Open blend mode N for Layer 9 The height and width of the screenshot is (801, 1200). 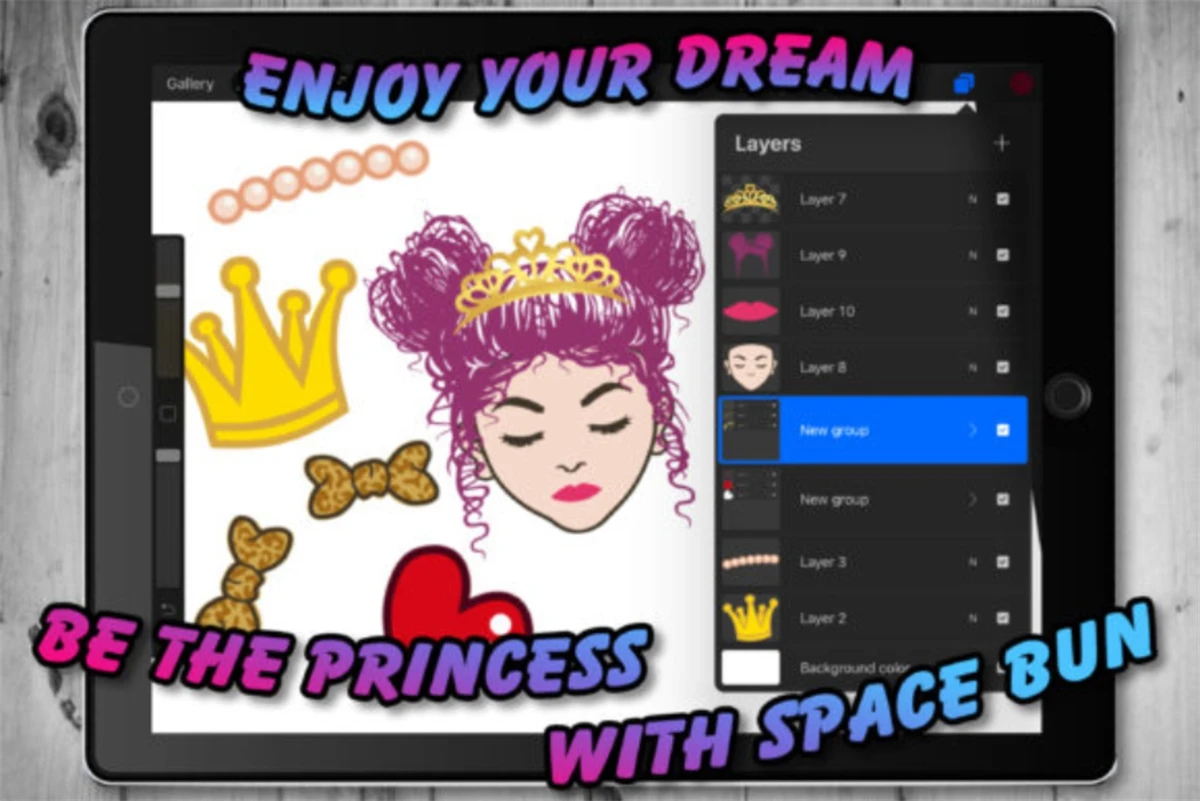coord(972,256)
